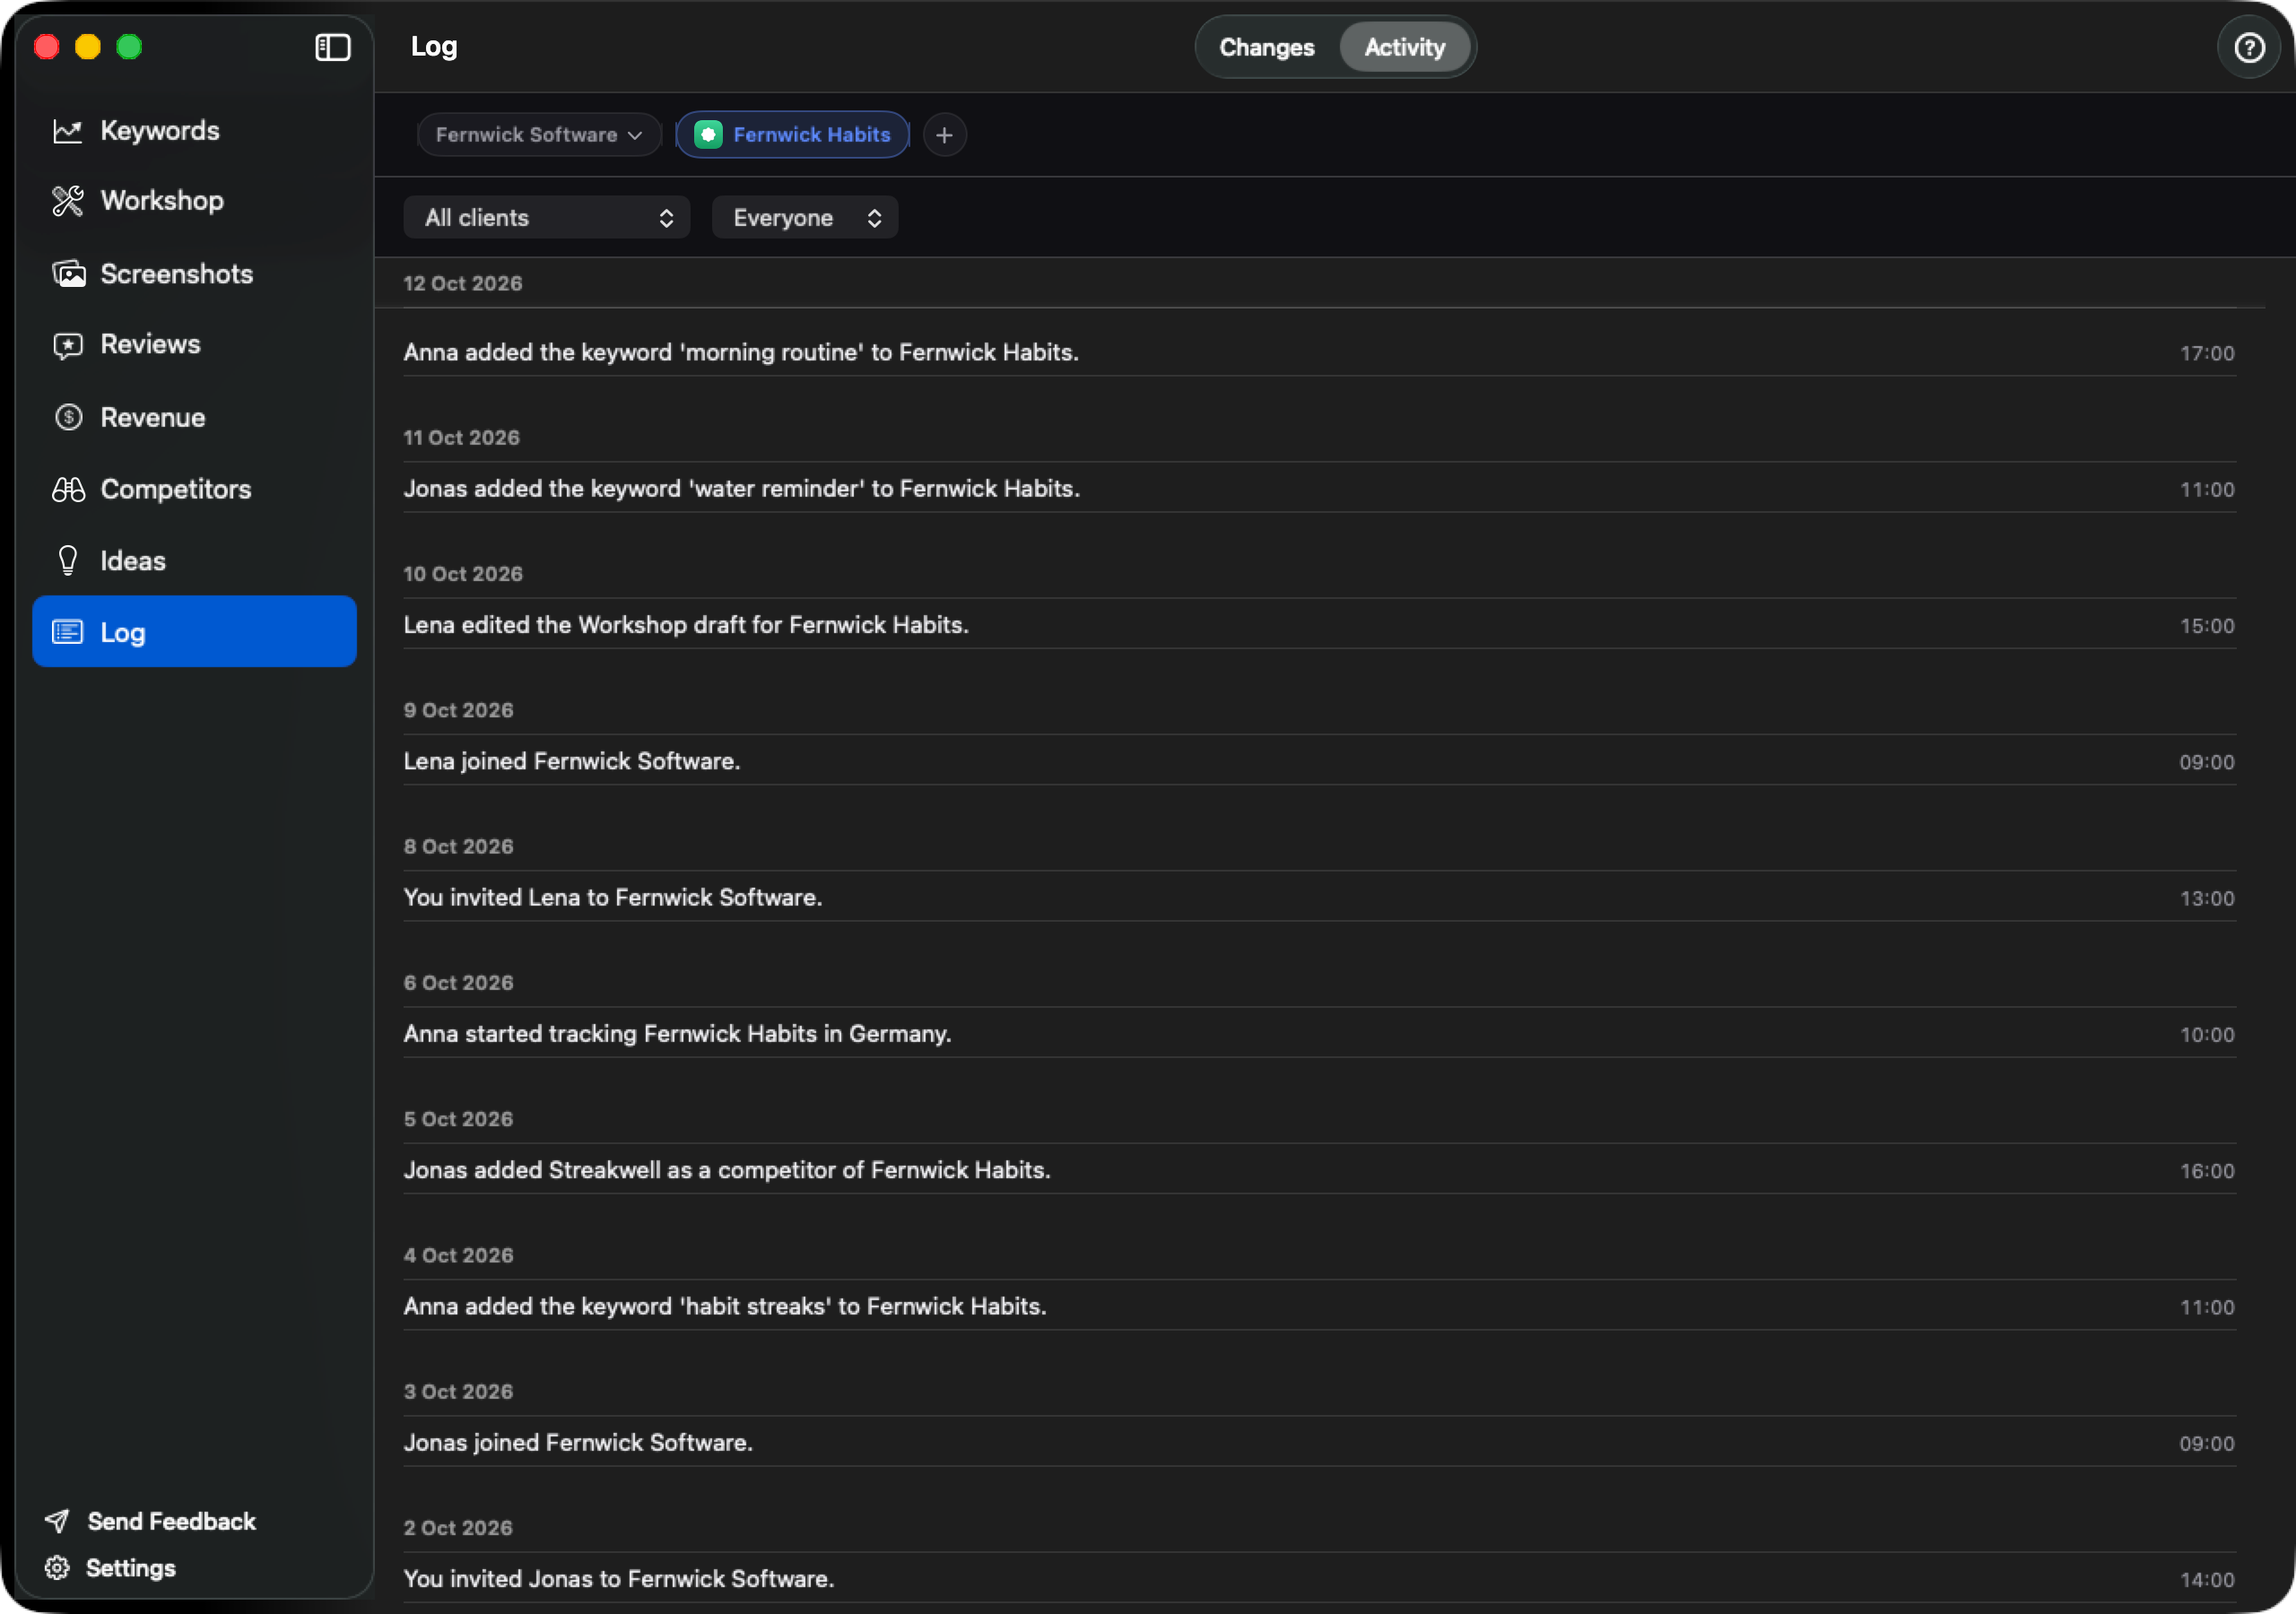
Task: Click the Competitors binoculars icon
Action: tap(67, 489)
